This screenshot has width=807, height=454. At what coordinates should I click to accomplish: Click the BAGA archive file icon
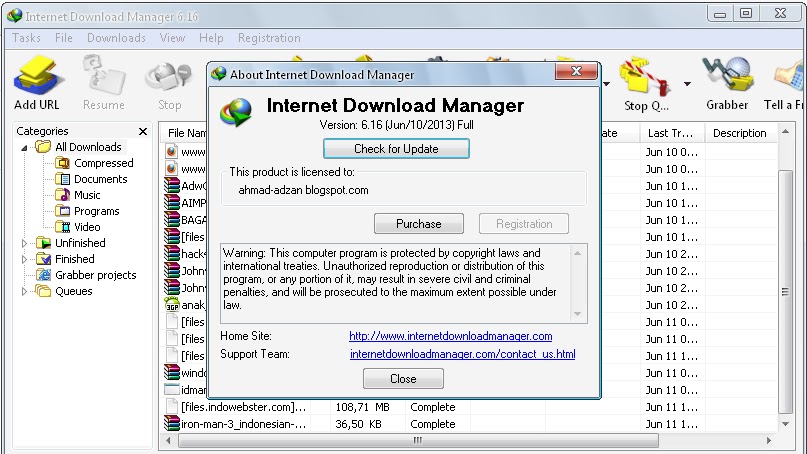tap(171, 220)
